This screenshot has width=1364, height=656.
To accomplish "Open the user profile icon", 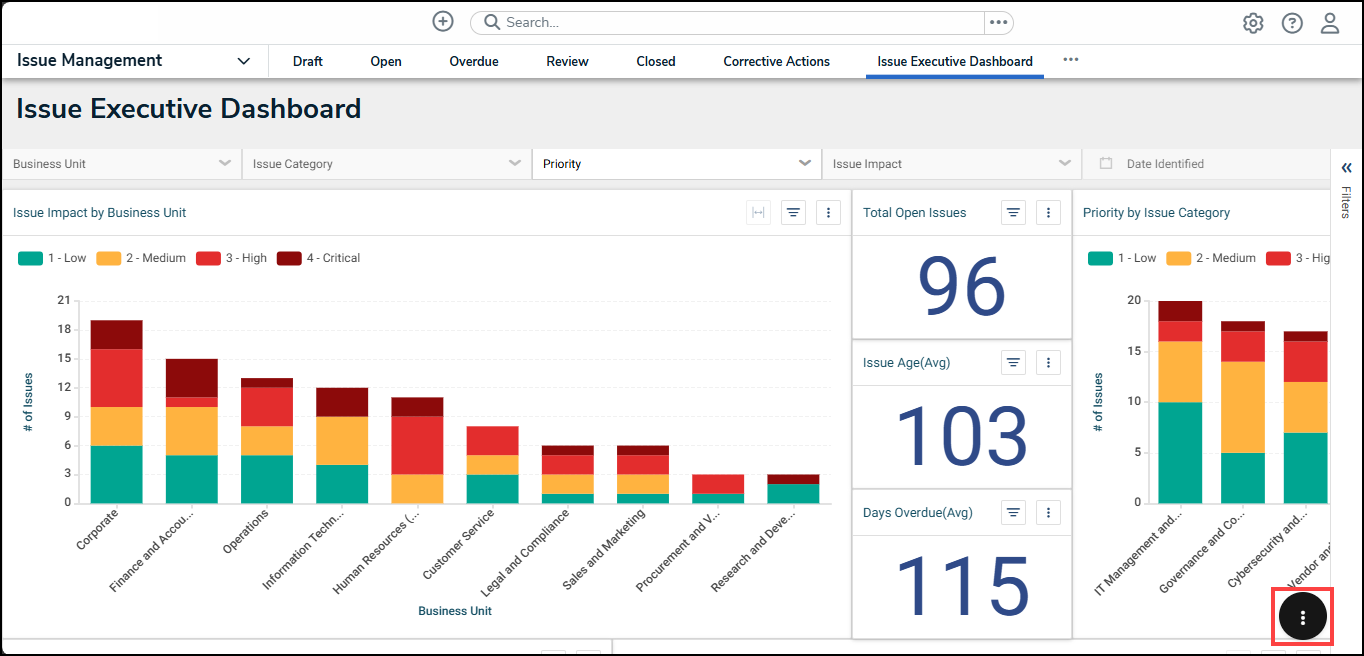I will [1330, 23].
